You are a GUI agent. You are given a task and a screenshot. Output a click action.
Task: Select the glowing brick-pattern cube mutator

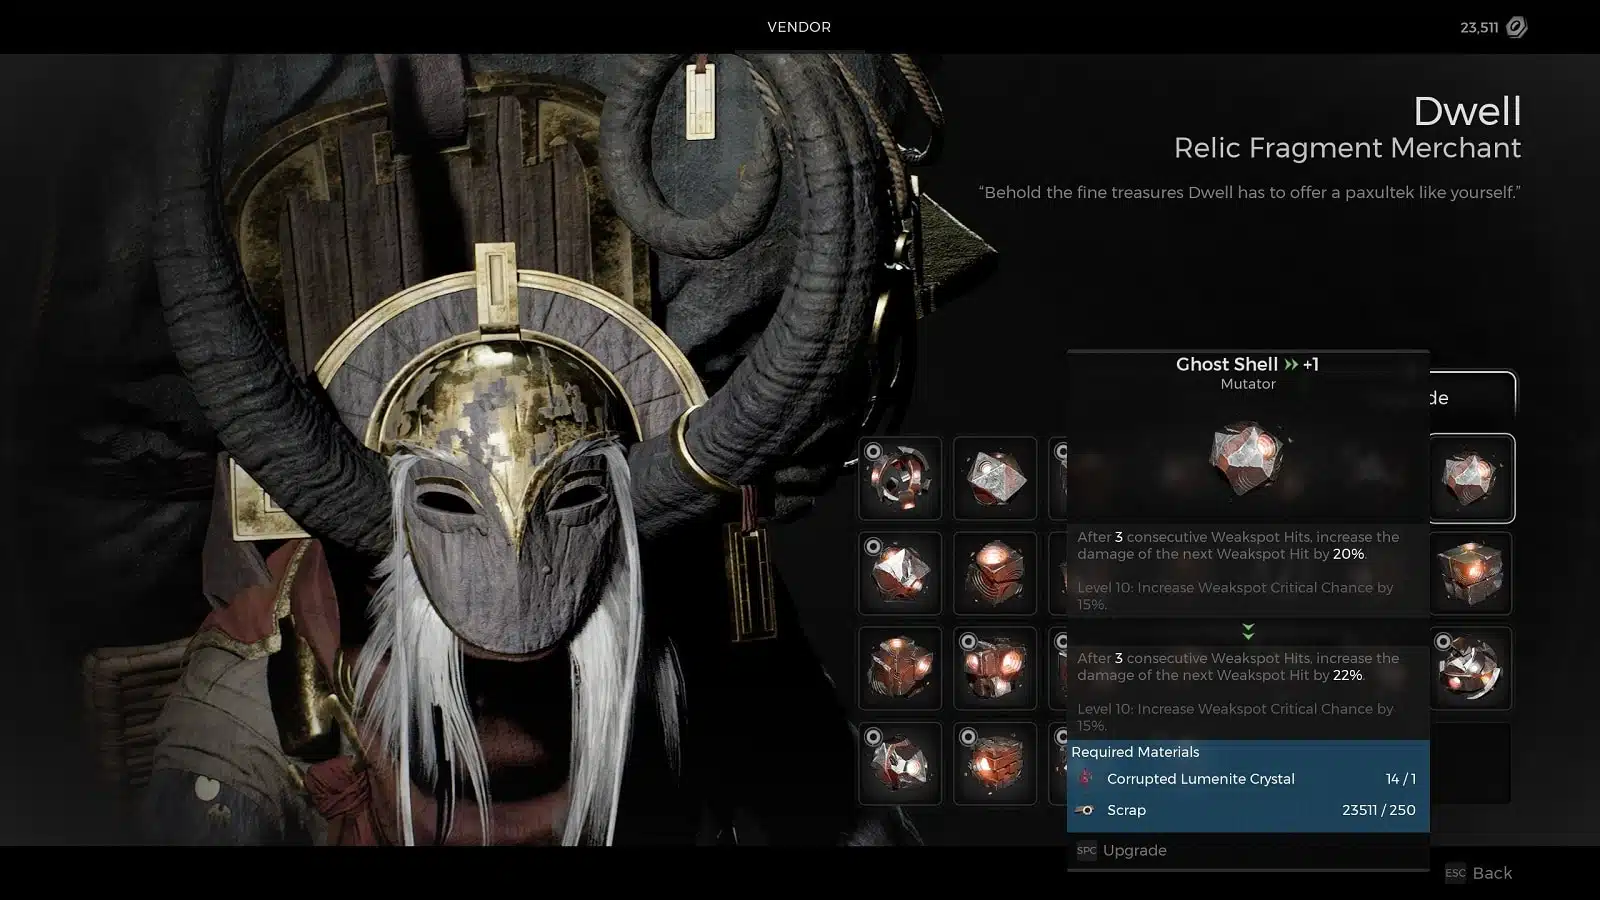click(995, 763)
